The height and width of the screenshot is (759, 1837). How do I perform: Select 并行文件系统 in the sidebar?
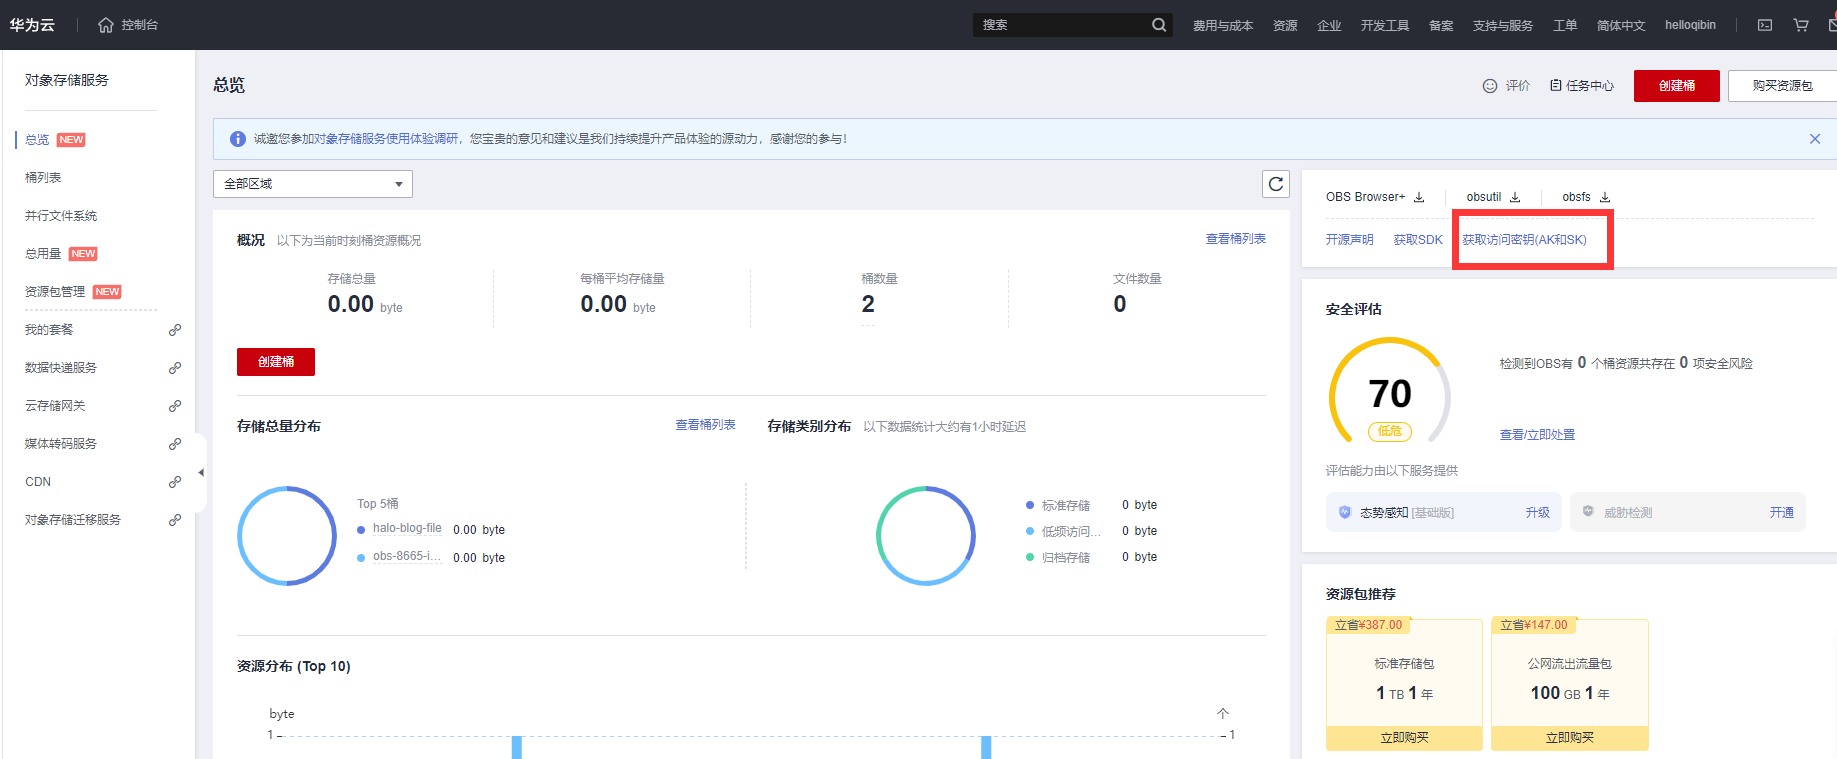point(61,216)
